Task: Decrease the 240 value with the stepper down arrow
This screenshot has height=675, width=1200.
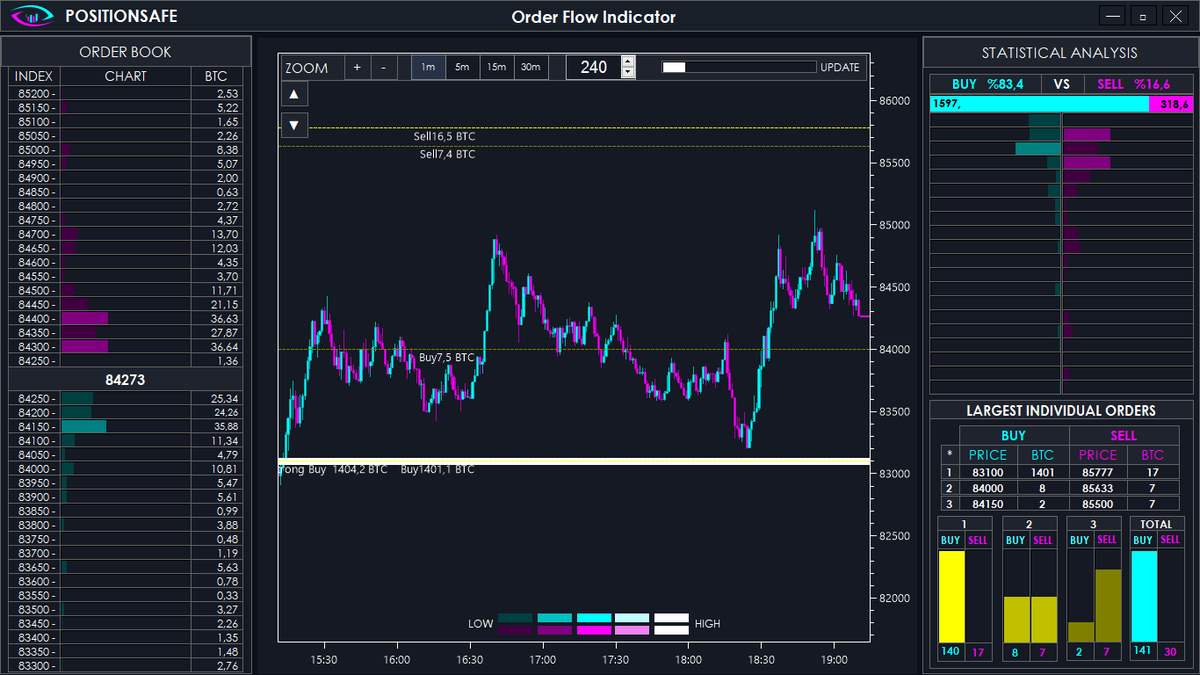Action: [628, 73]
